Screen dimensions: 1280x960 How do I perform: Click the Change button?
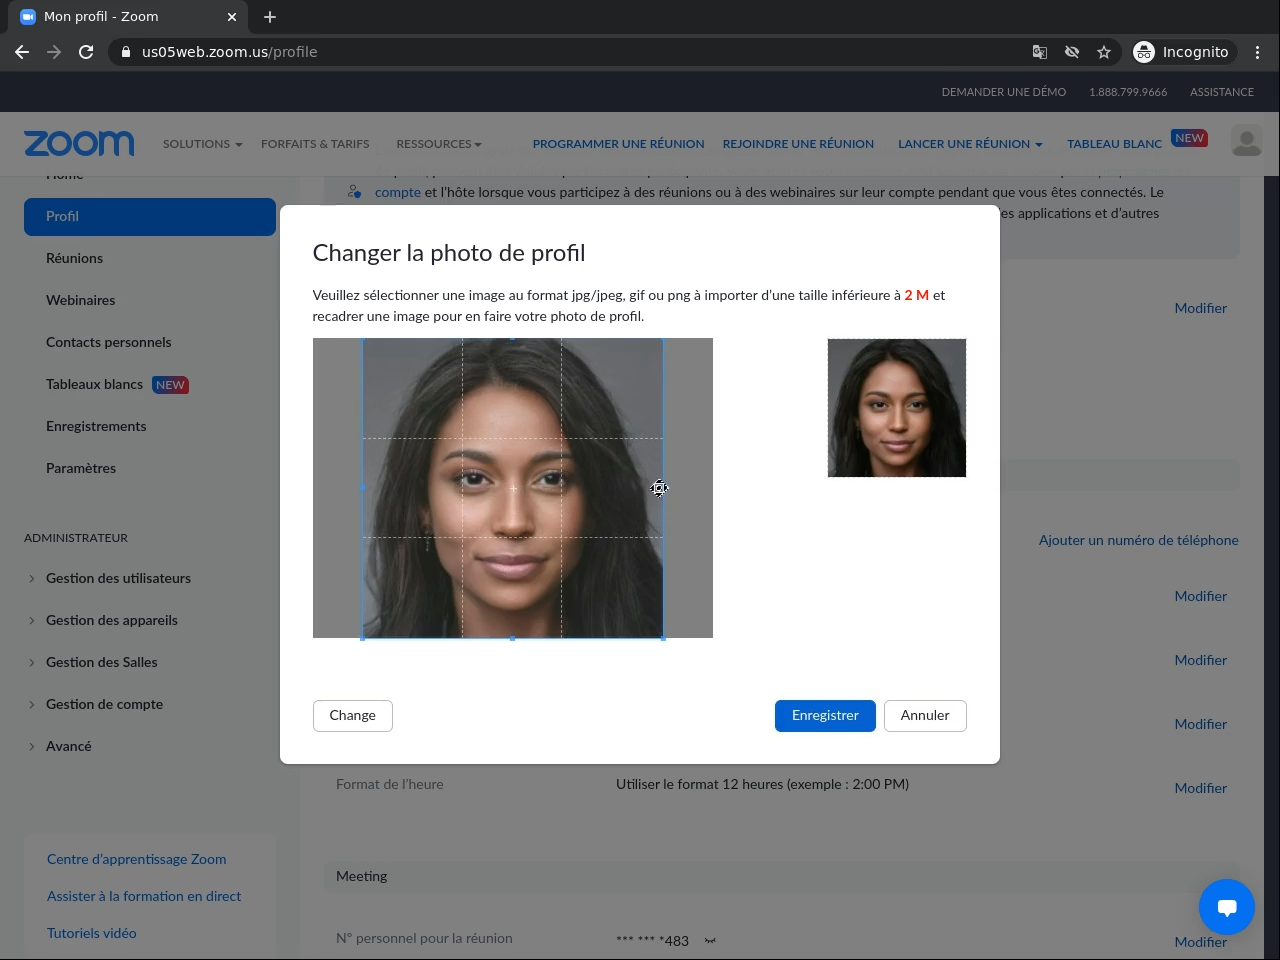tap(352, 716)
